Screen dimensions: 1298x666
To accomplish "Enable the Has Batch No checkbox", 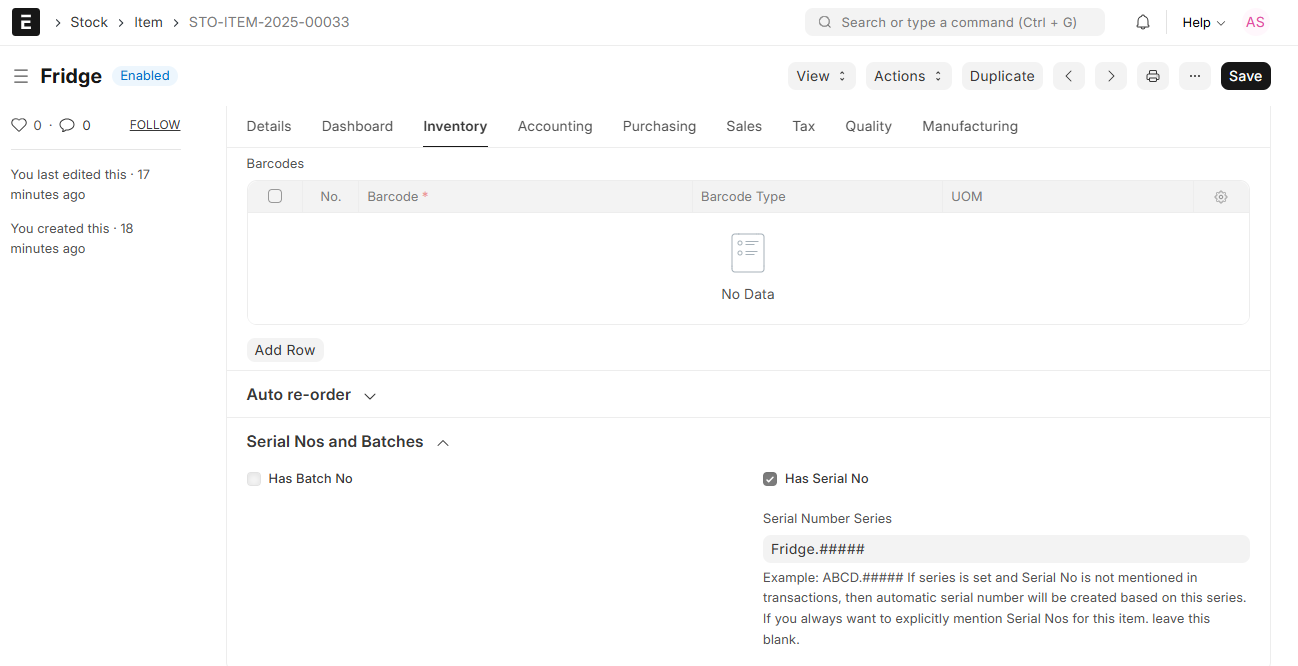I will [254, 479].
